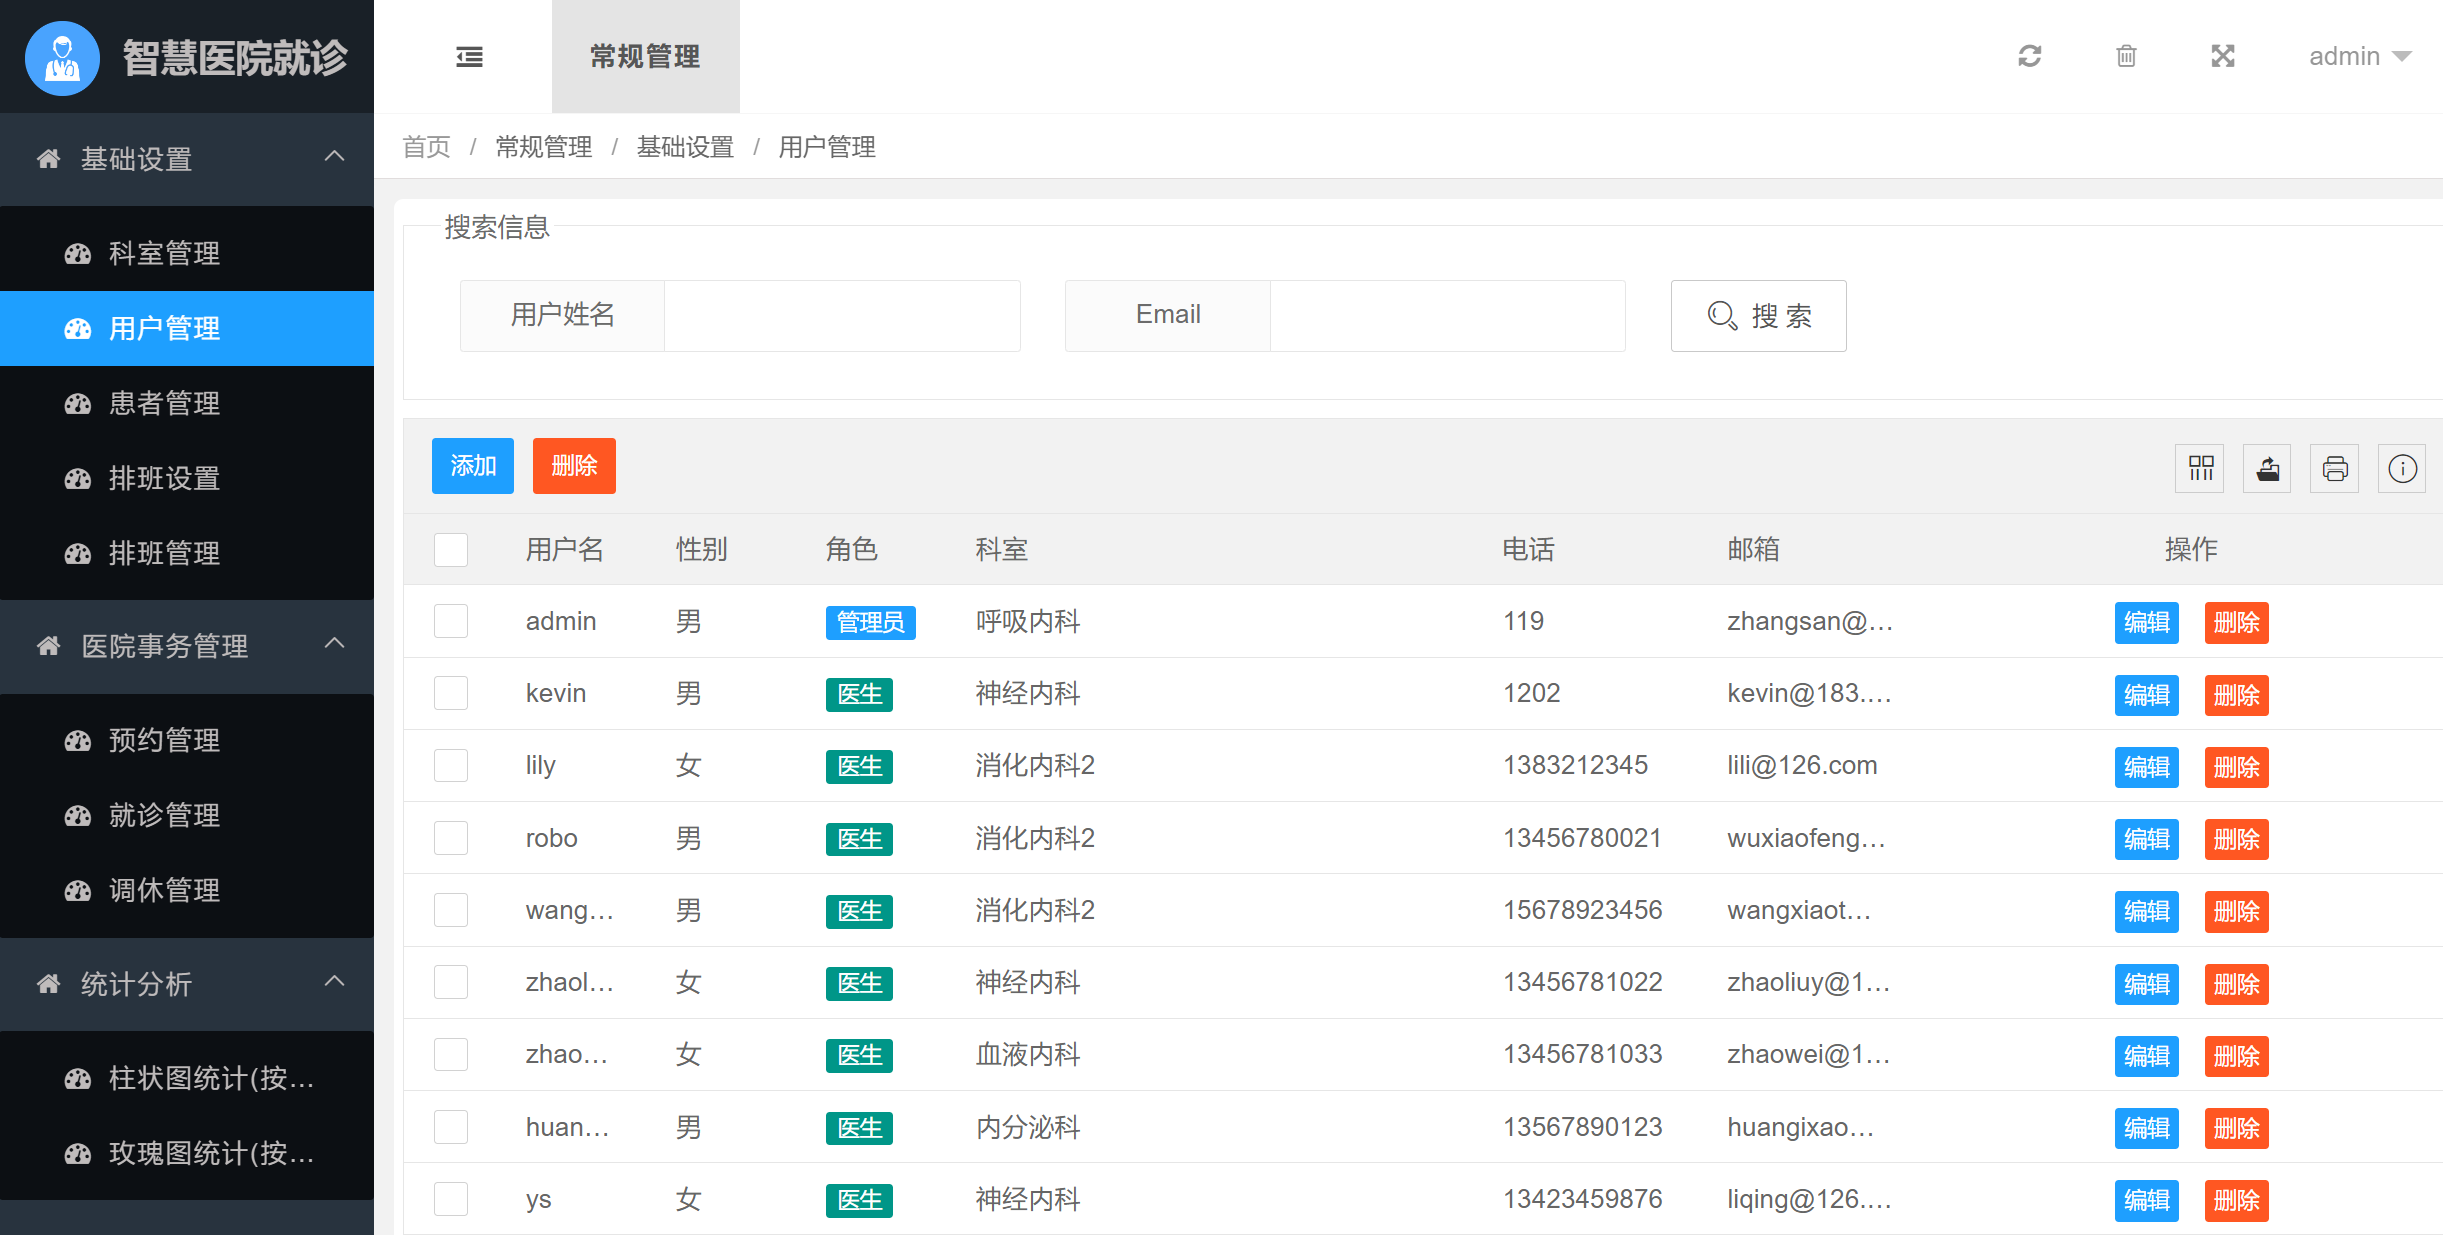Open 排班管理 menu item
Image resolution: width=2443 pixels, height=1235 pixels.
click(x=187, y=554)
